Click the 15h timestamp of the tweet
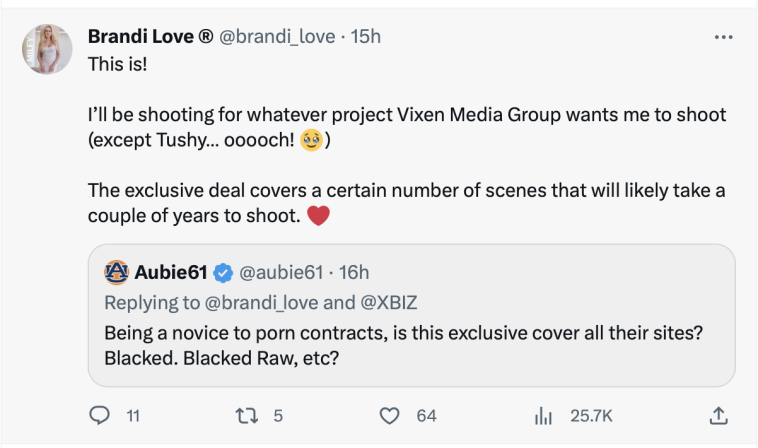Viewport: 758px width, 448px height. click(365, 37)
